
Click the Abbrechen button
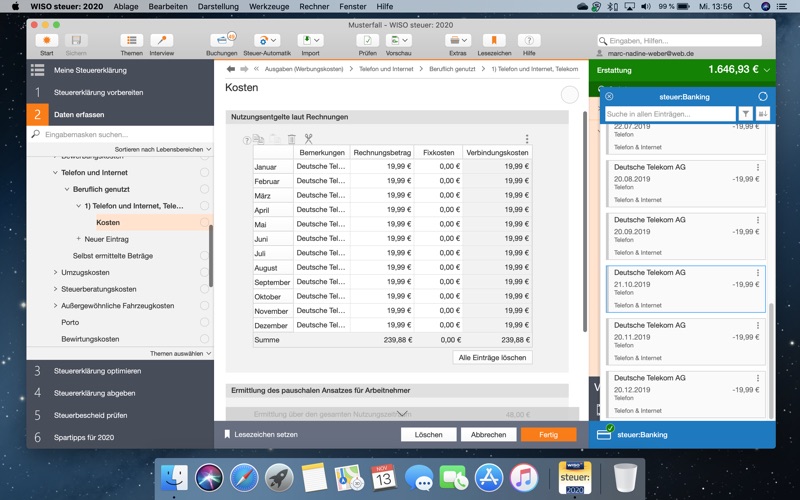click(488, 434)
